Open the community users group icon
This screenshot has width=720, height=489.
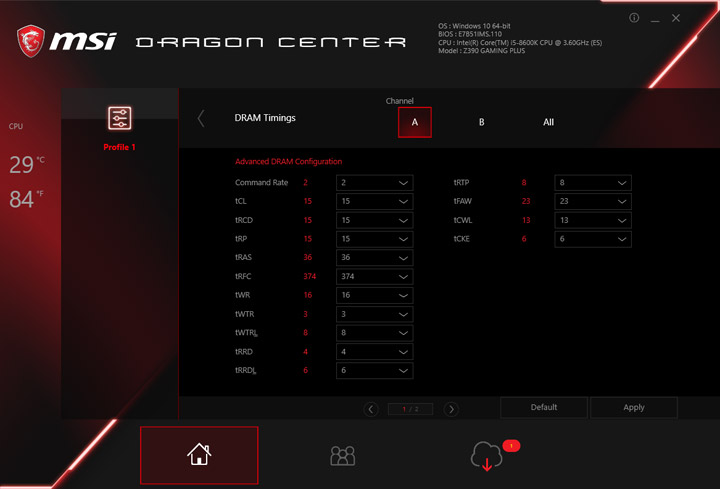click(x=343, y=455)
